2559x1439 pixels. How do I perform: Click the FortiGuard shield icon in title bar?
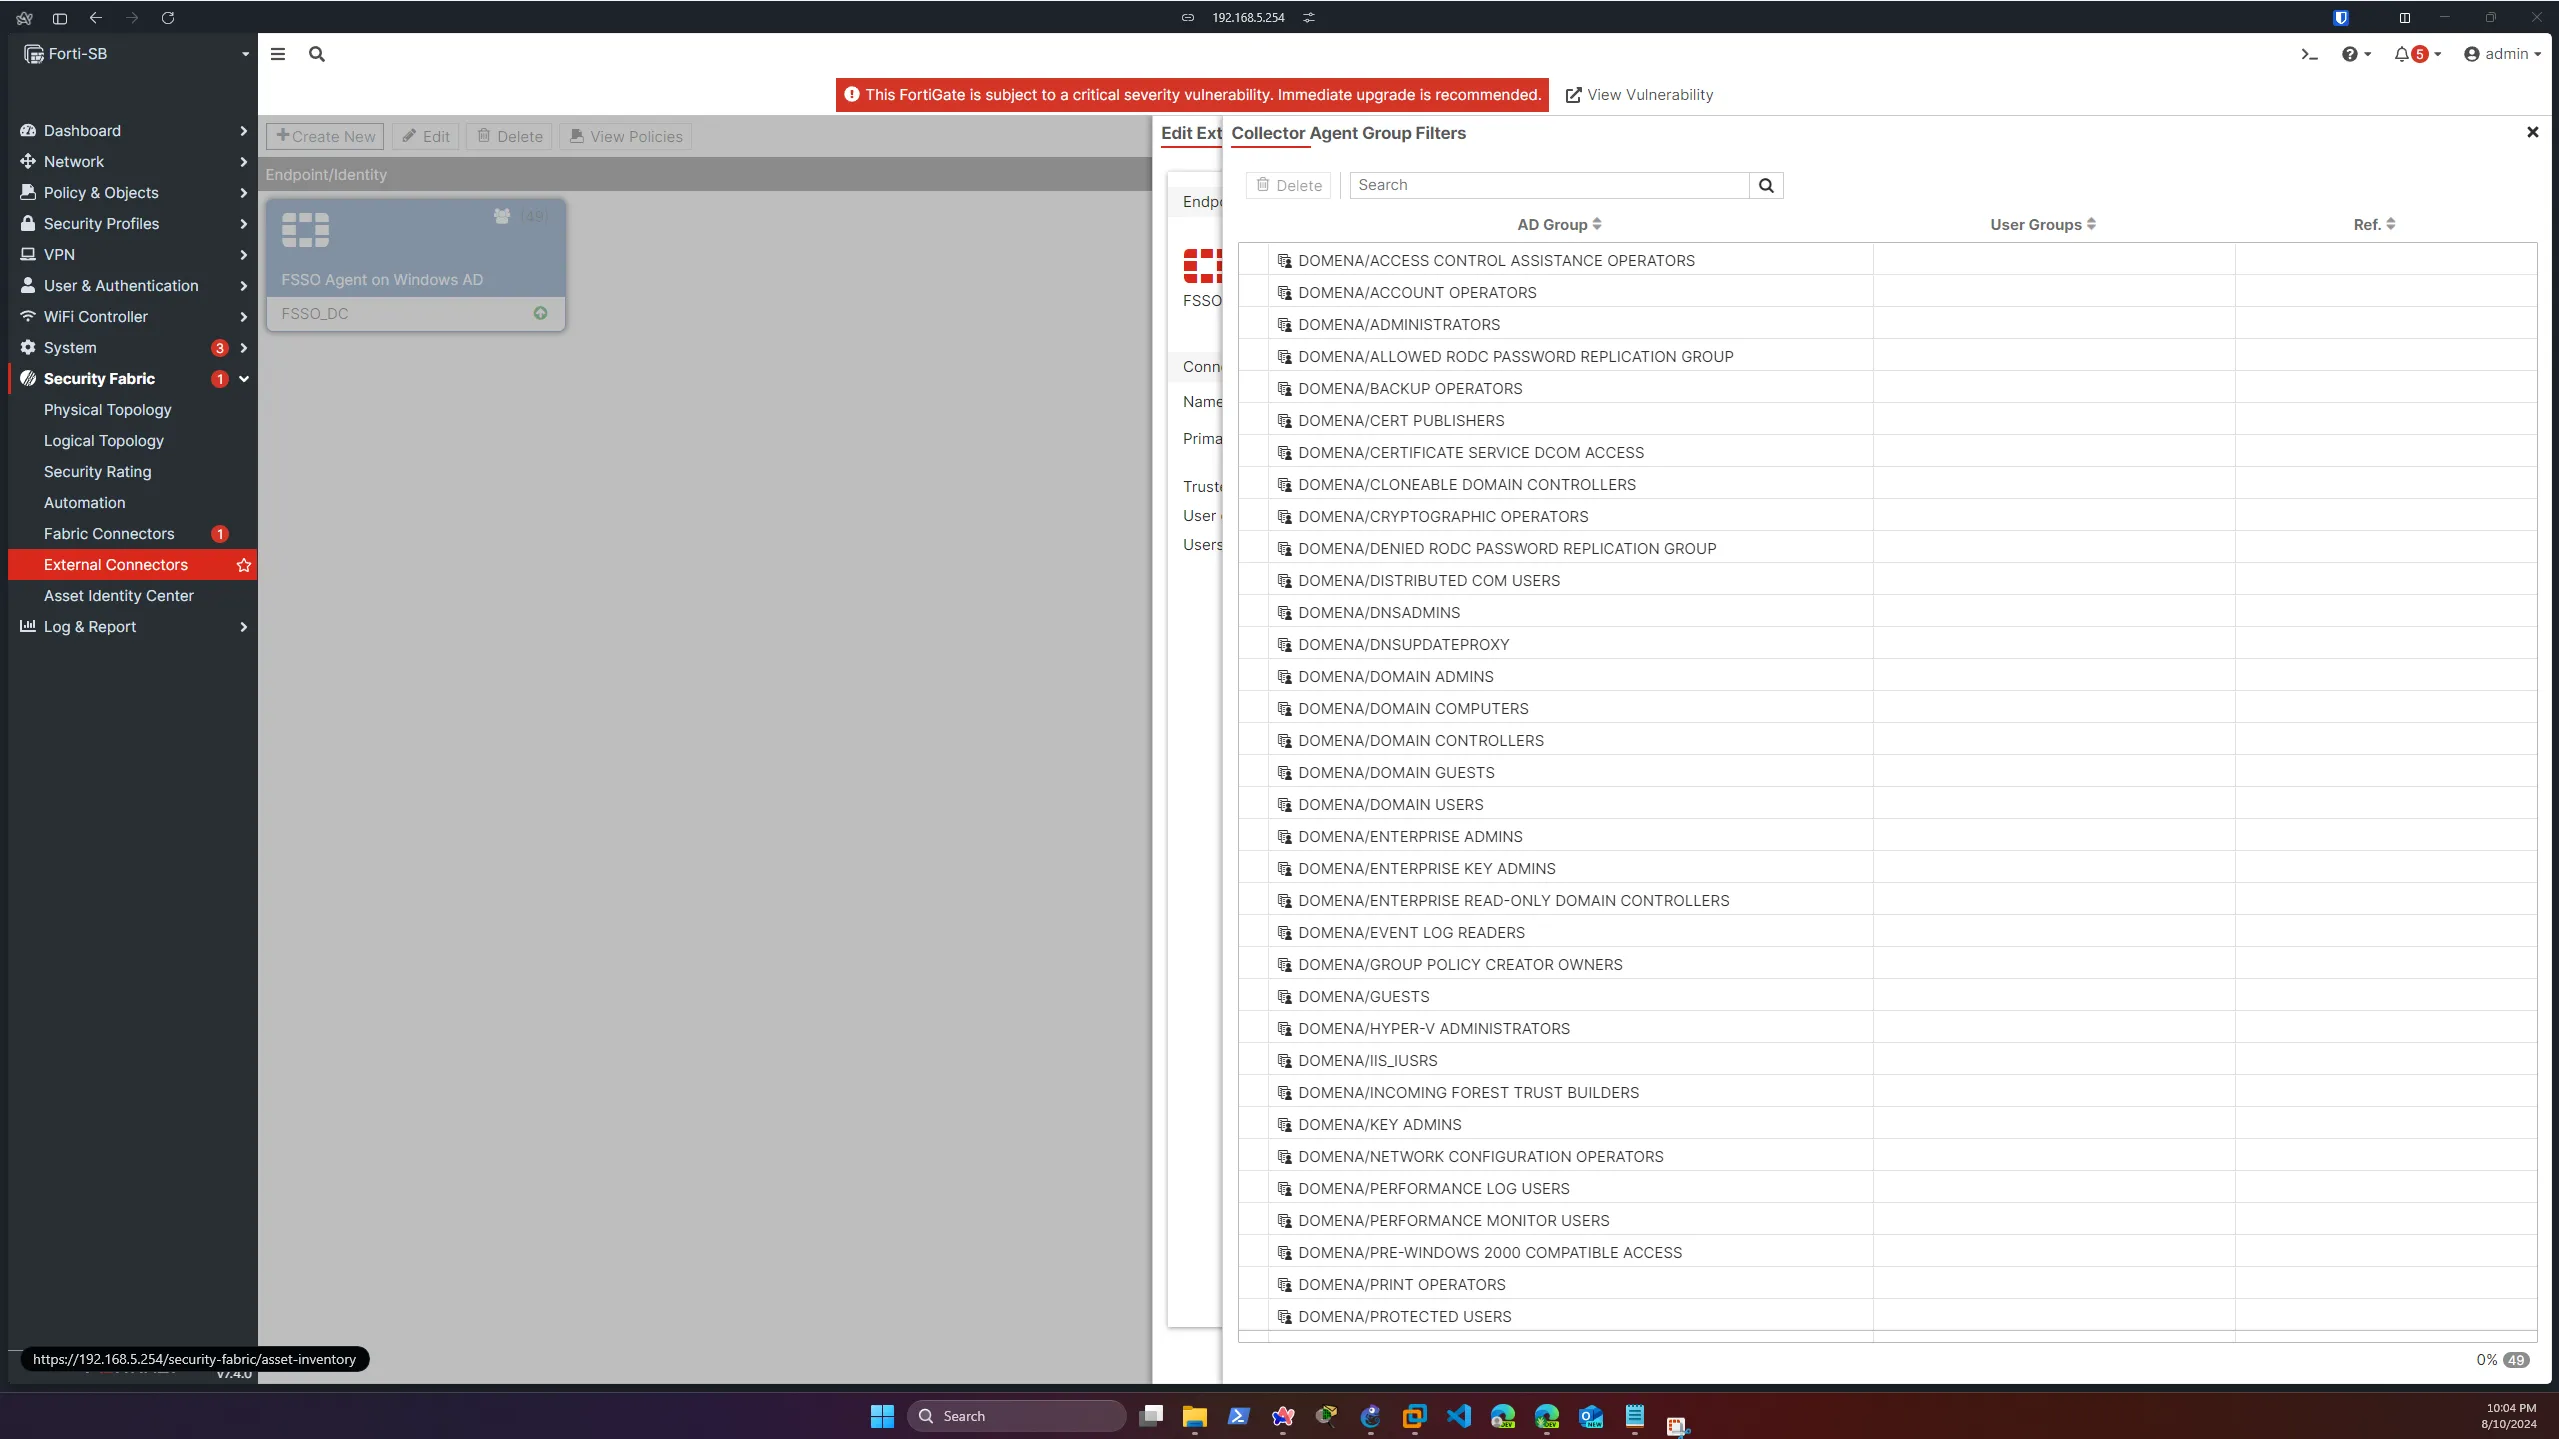tap(2341, 18)
